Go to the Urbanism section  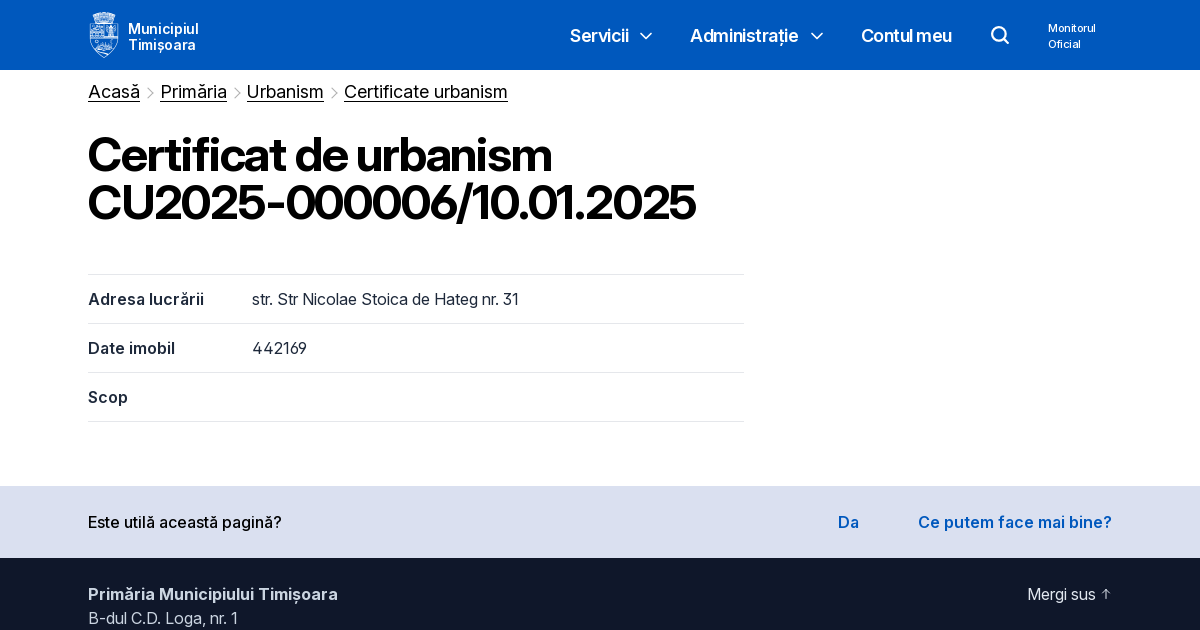(285, 91)
